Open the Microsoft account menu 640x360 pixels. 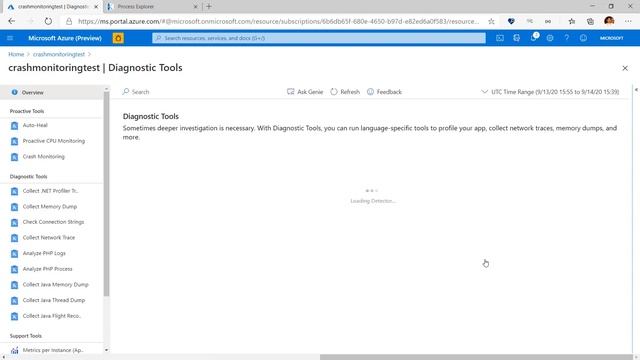click(x=611, y=38)
